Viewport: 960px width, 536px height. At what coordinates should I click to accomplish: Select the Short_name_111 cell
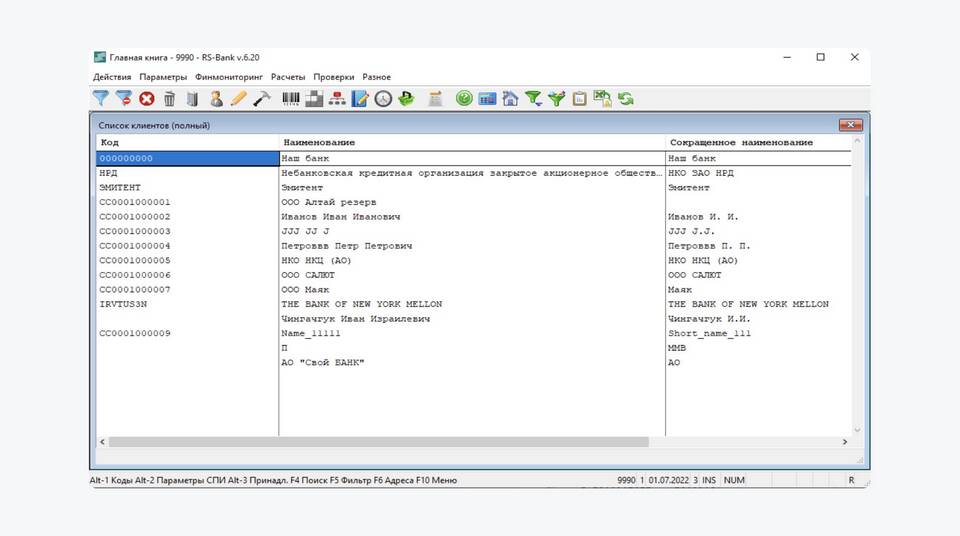(758, 334)
